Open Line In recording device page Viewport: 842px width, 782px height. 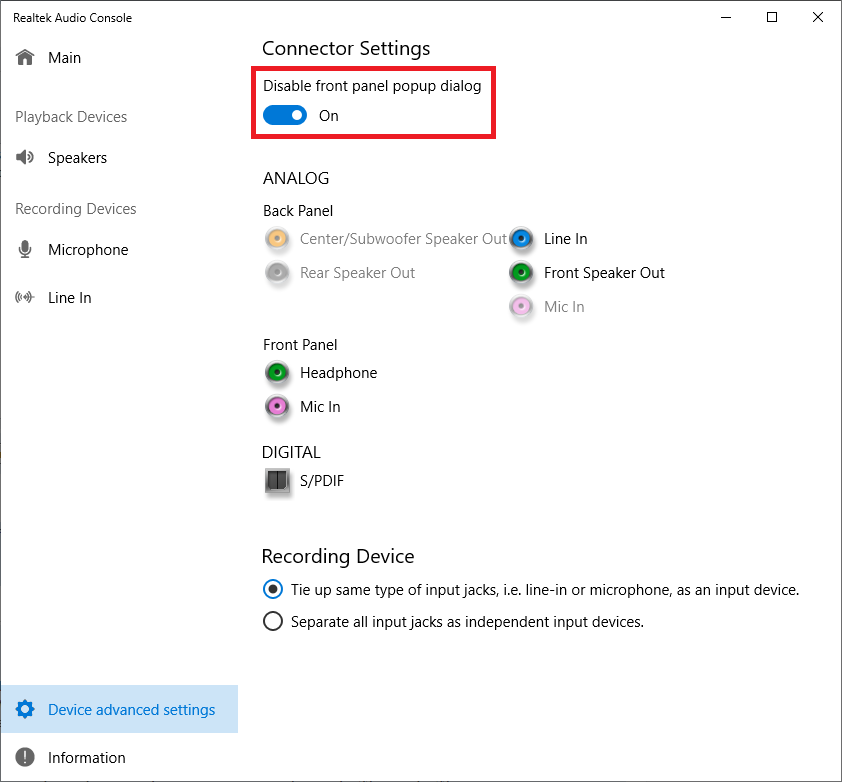click(69, 298)
